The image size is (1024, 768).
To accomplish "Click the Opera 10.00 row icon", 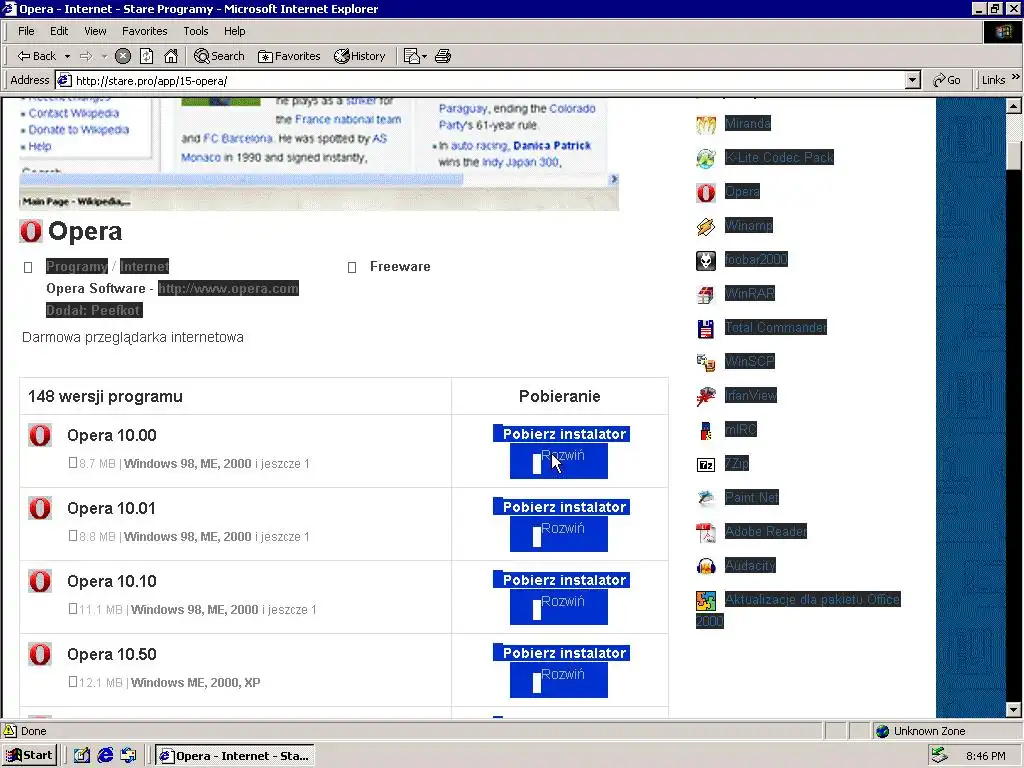I will (40, 435).
